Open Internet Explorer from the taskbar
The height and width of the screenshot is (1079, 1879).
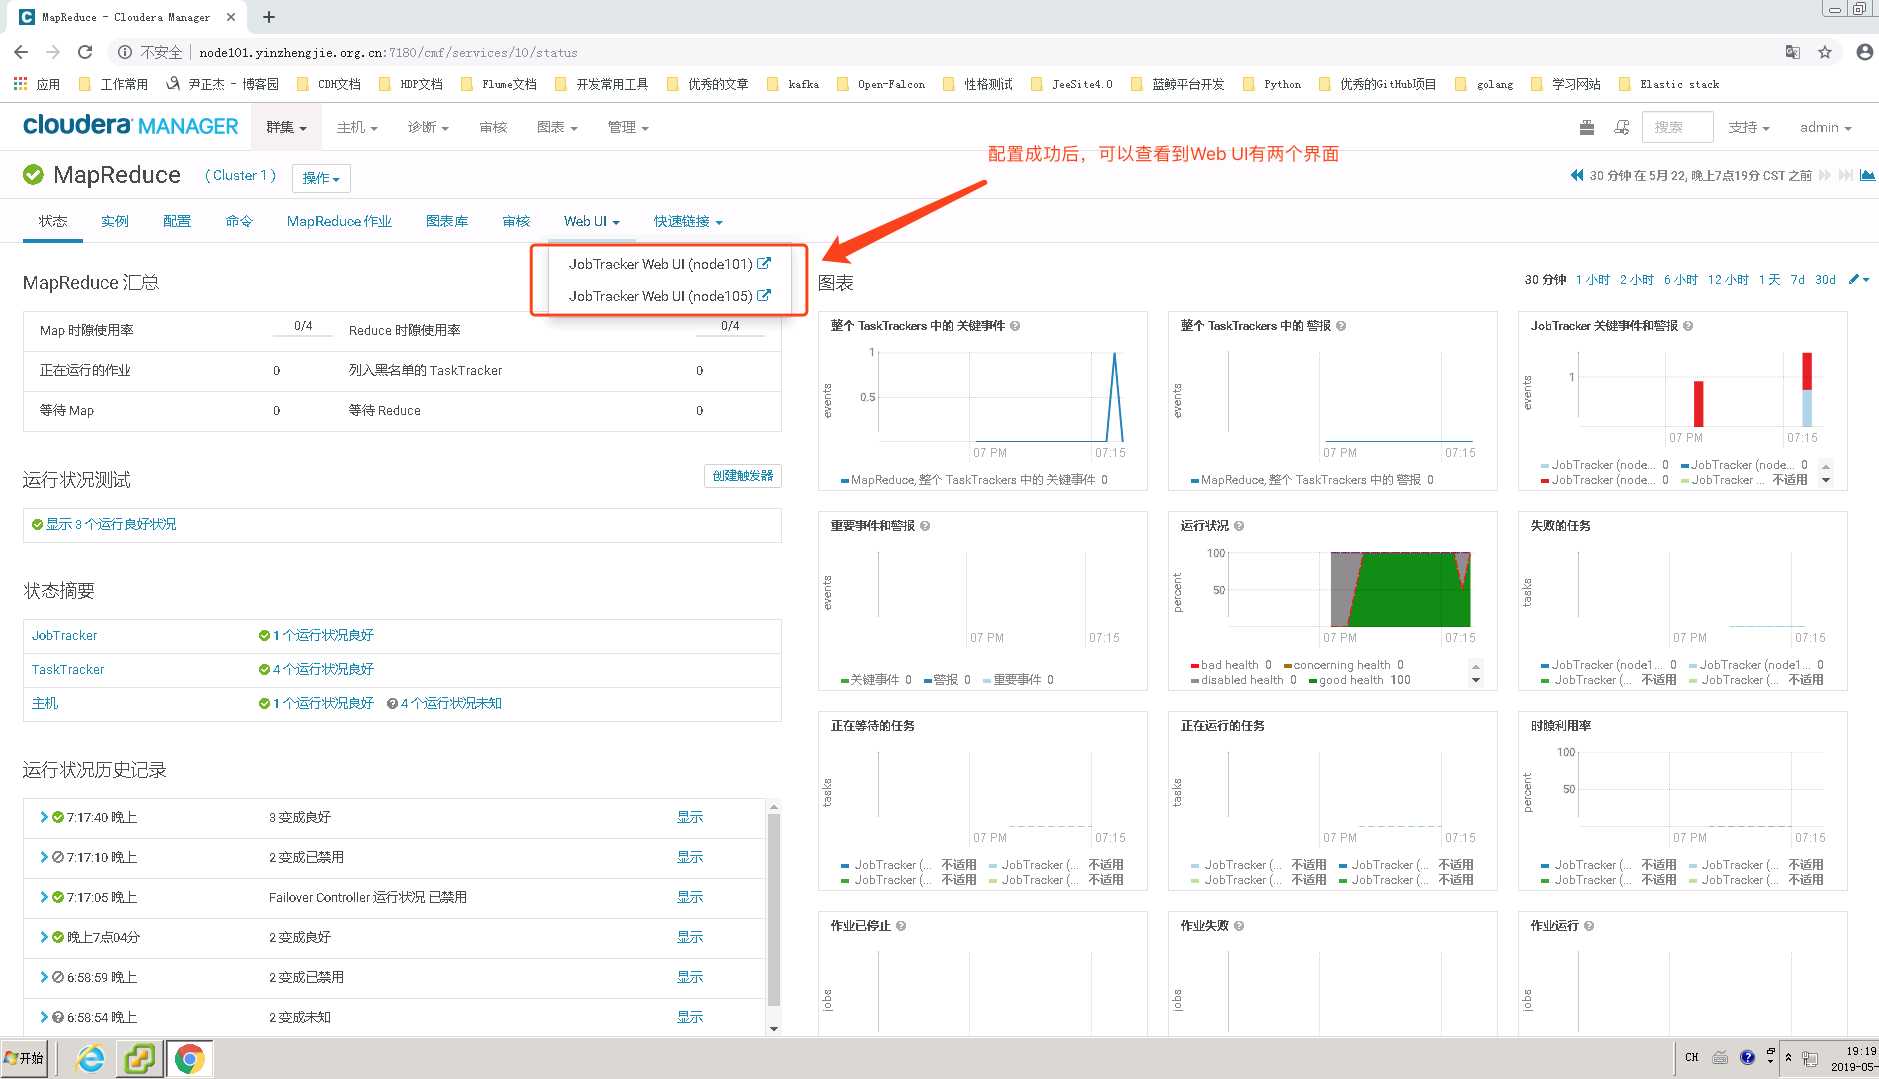point(90,1058)
